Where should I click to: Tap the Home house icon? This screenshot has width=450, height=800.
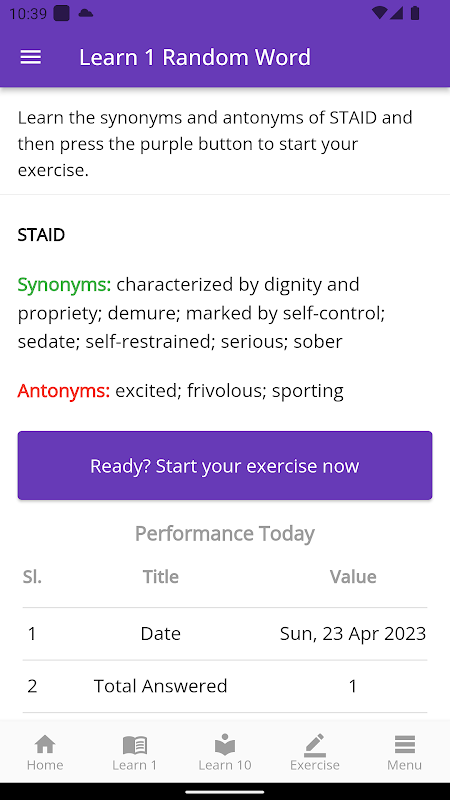click(x=45, y=744)
